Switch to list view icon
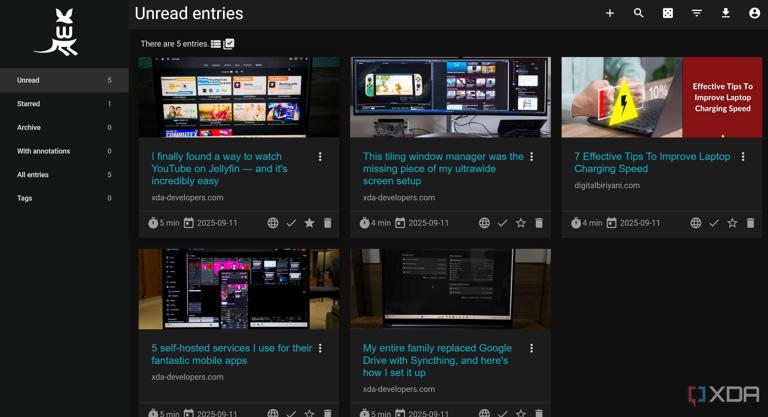 pyautogui.click(x=216, y=44)
